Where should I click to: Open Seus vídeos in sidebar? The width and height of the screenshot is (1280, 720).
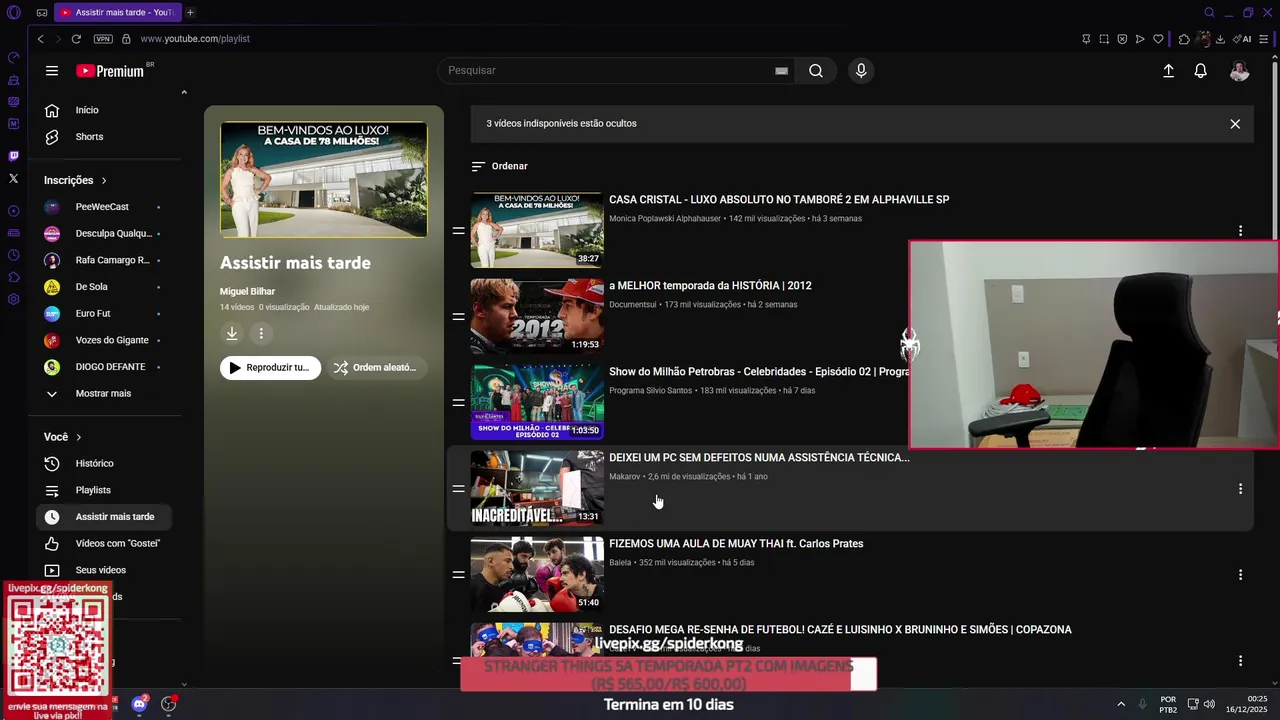coord(105,570)
